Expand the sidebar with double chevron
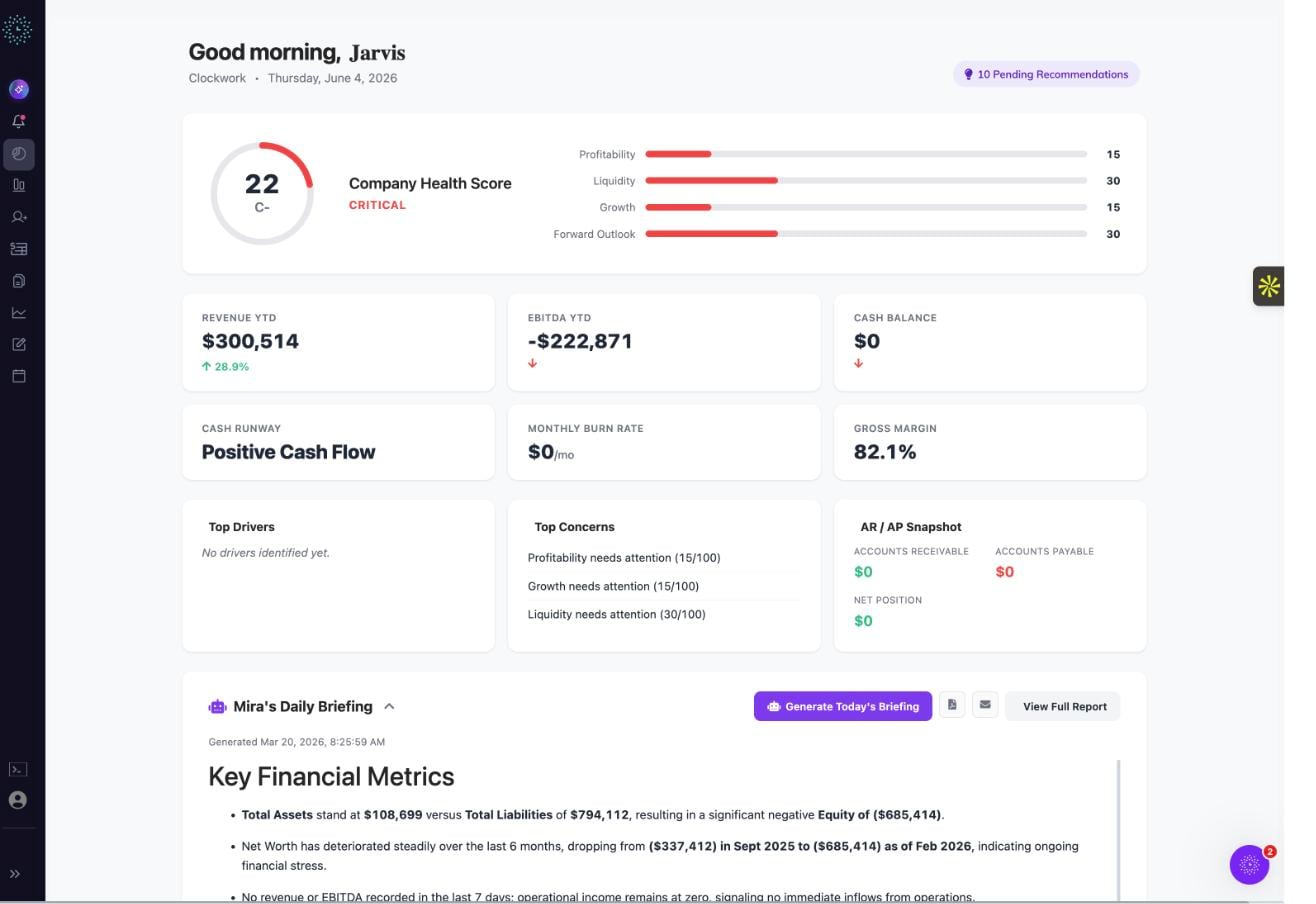Screen dimensions: 1316x904 point(15,874)
